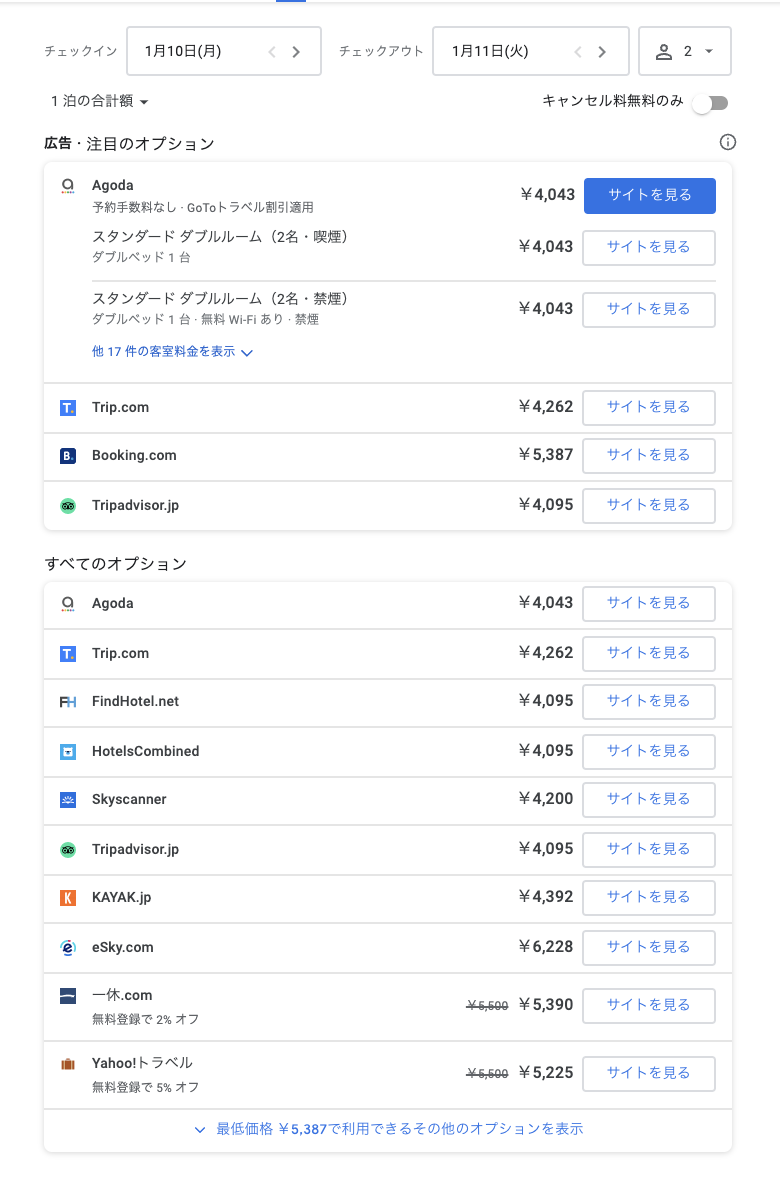Click サイトを見る for FindHotel.net
This screenshot has height=1178, width=780.
point(649,702)
